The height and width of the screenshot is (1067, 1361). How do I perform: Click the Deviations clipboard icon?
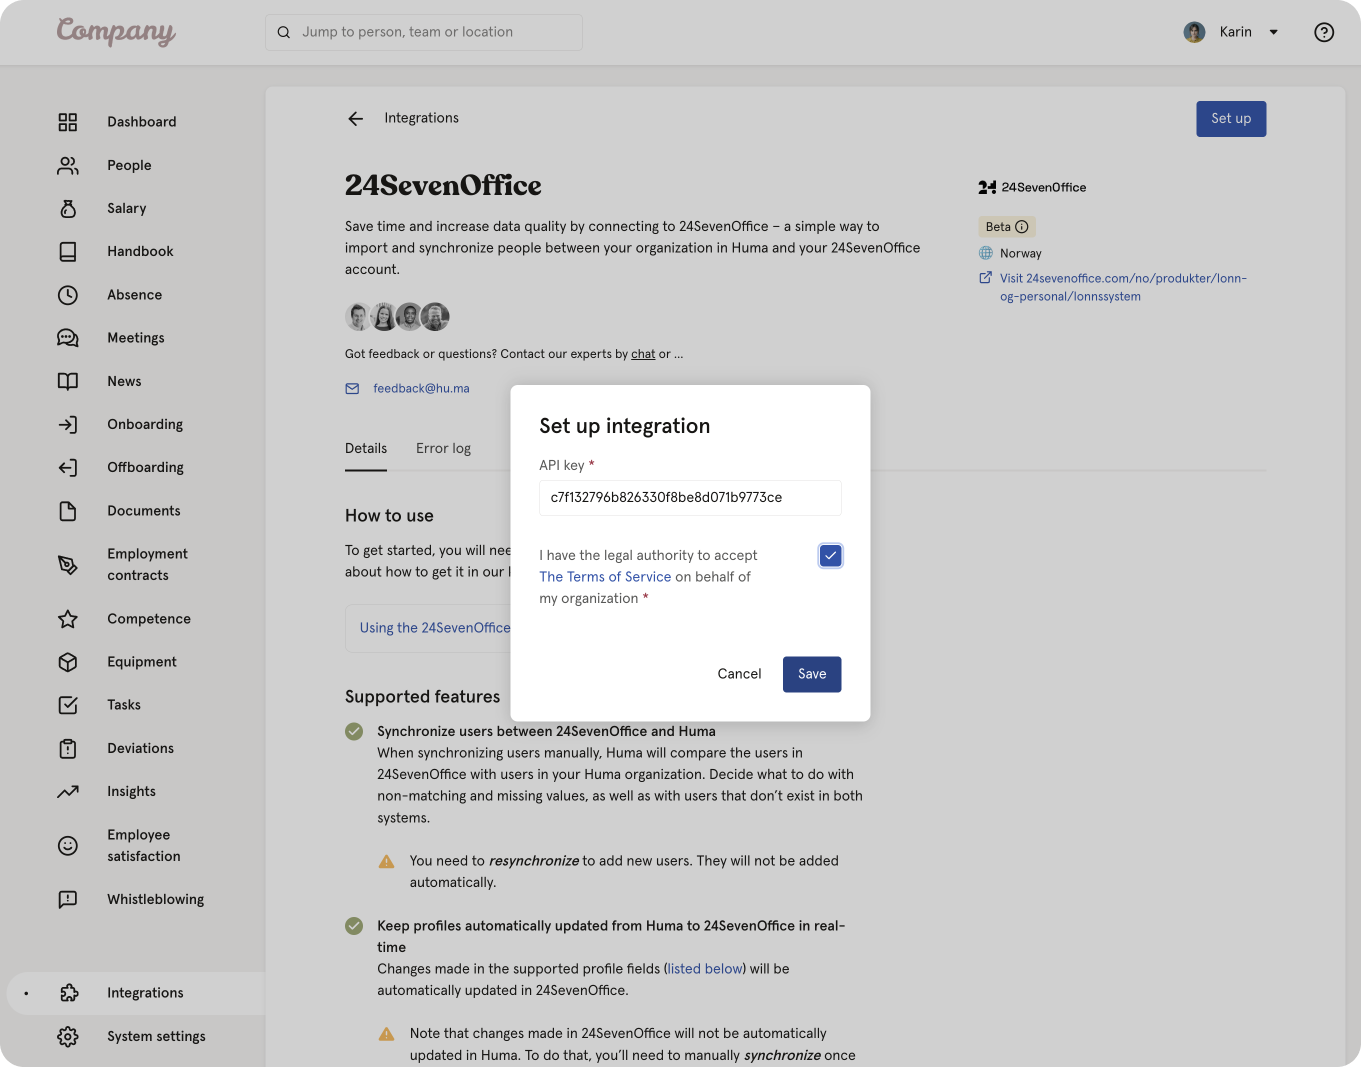pos(68,748)
